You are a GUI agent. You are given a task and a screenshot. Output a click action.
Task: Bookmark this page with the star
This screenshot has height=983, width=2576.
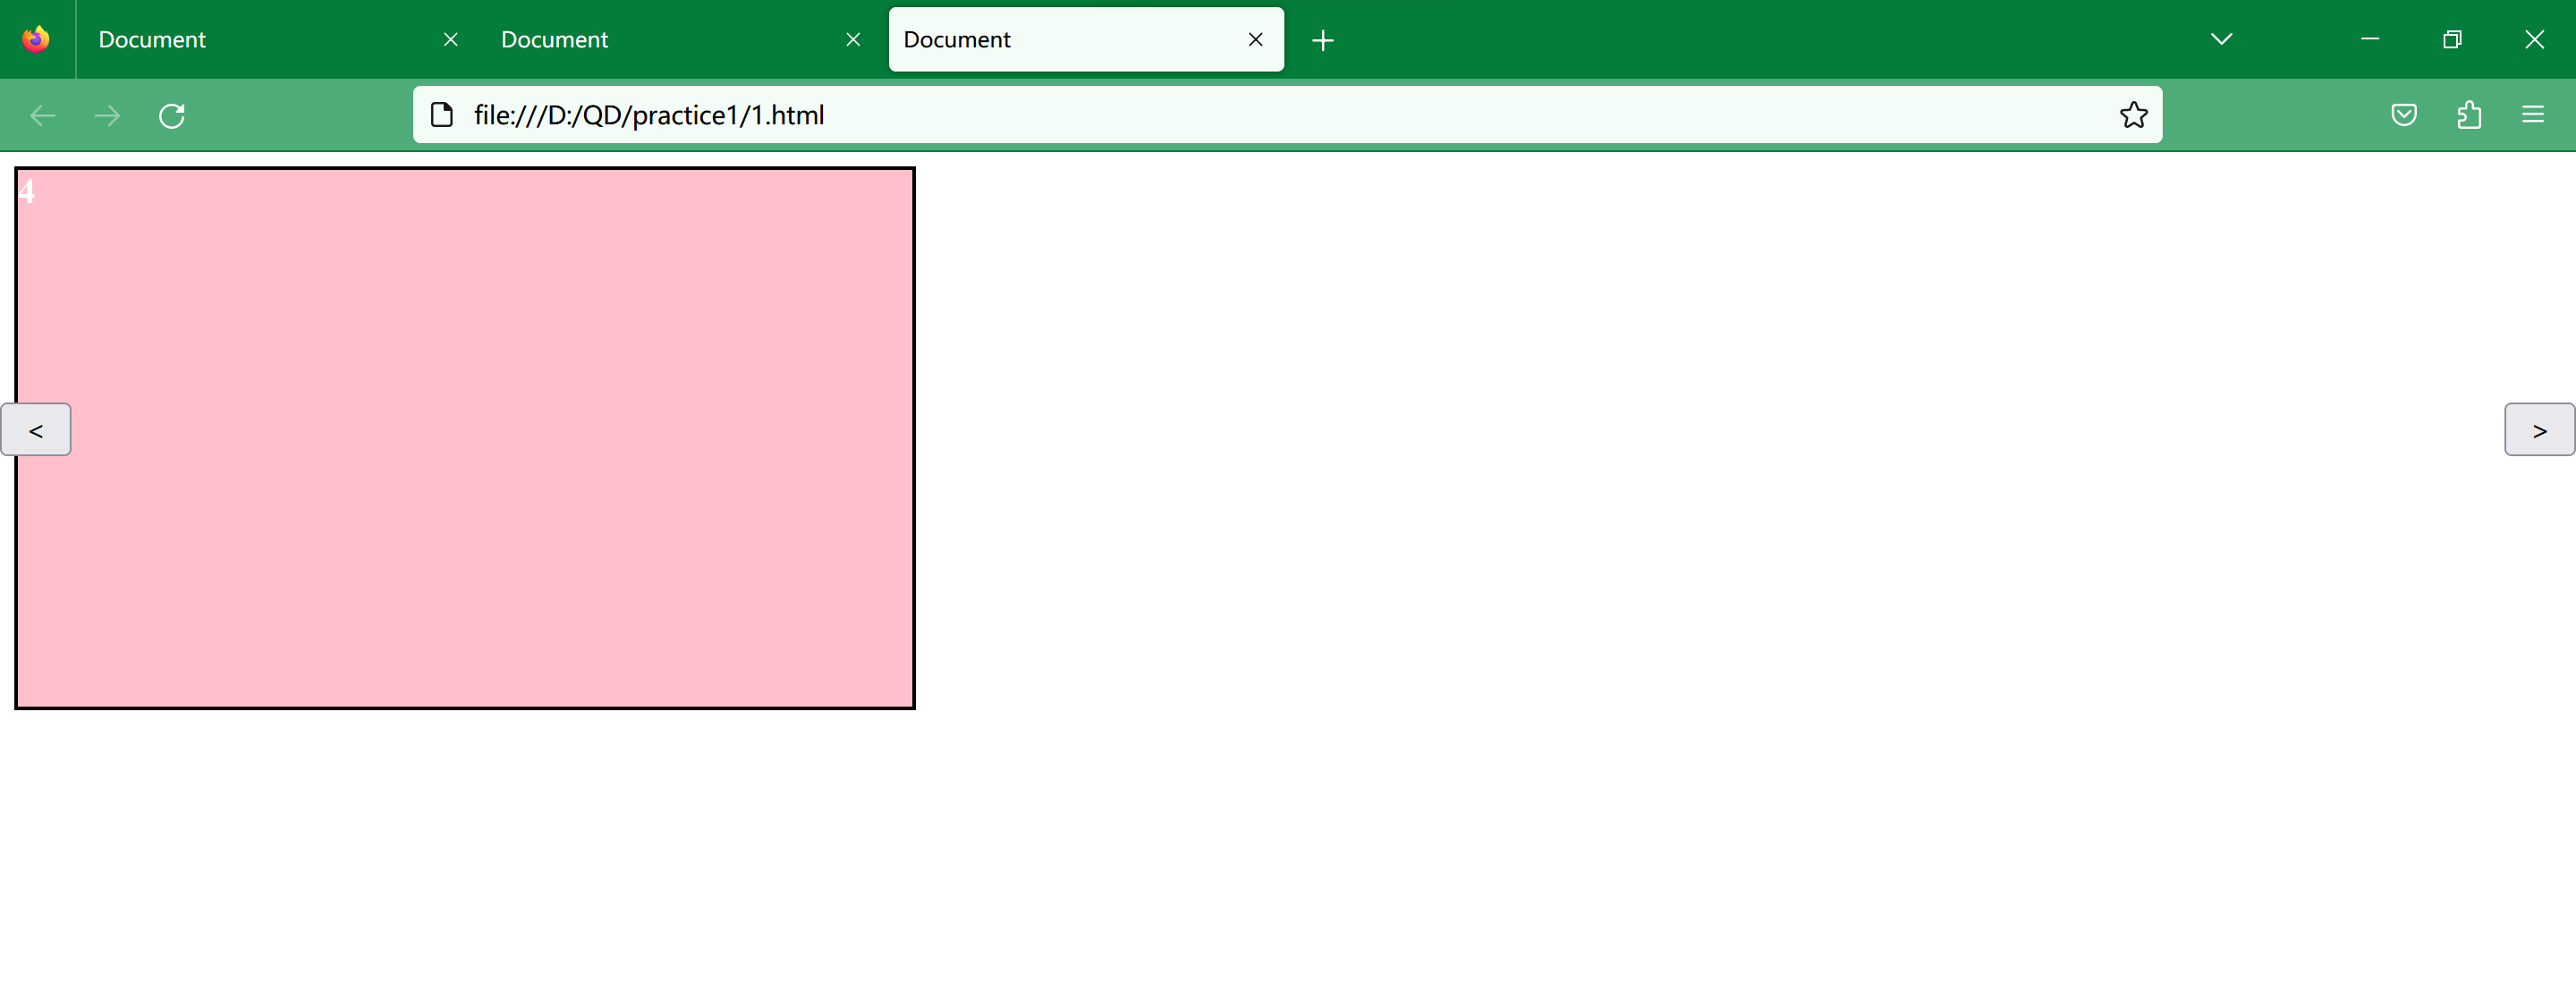pyautogui.click(x=2133, y=115)
